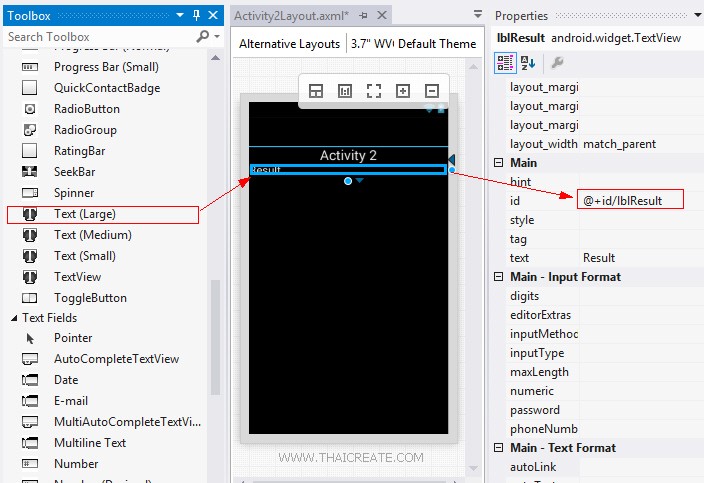This screenshot has width=704, height=483.
Task: Click the Activity 2 title in the designer
Action: click(348, 155)
